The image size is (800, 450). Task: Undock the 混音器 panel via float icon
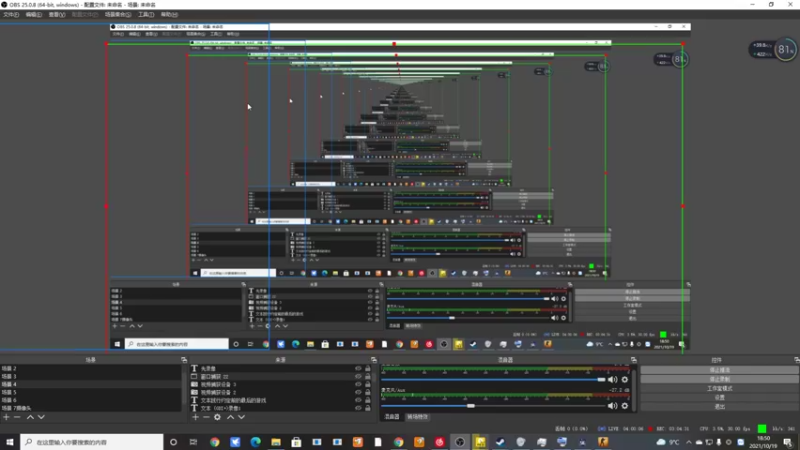[x=634, y=360]
